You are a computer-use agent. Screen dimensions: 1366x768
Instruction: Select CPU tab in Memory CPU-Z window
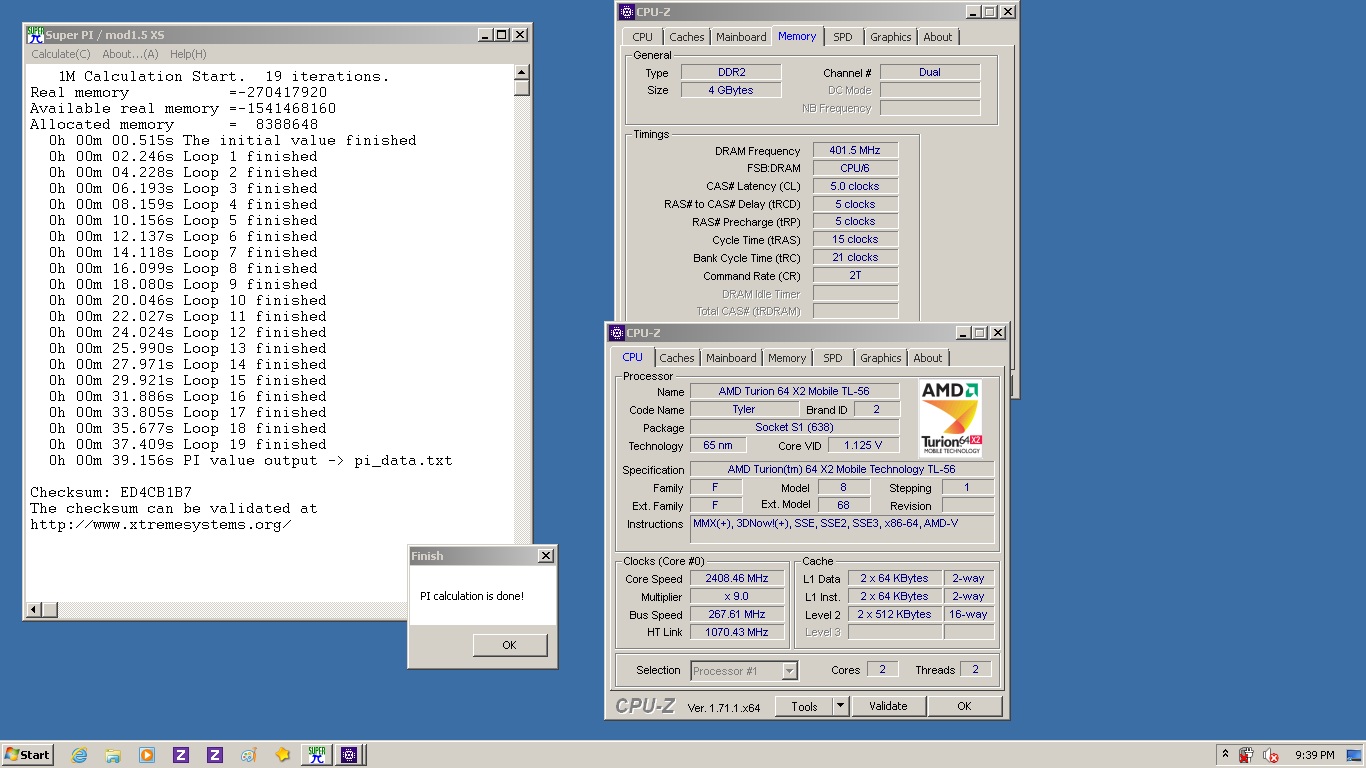[643, 37]
